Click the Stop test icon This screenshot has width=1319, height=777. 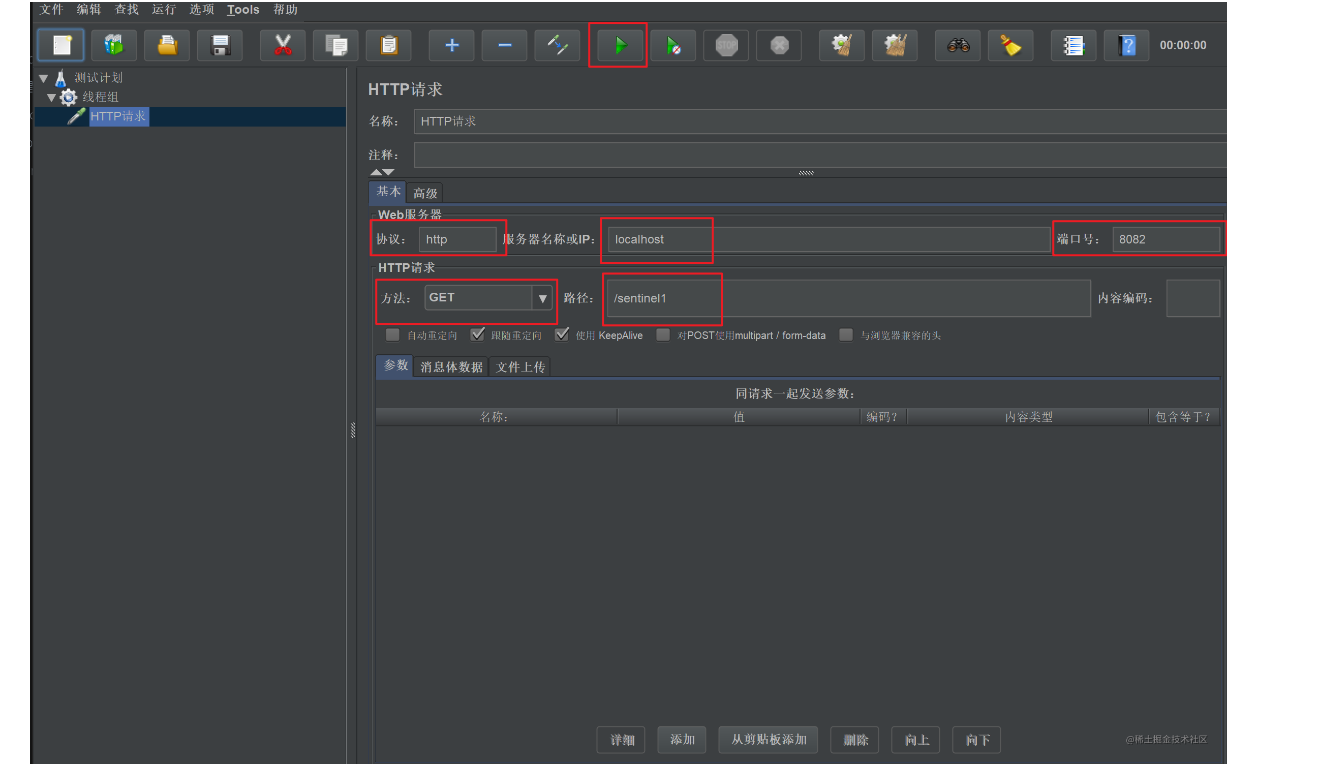(727, 45)
